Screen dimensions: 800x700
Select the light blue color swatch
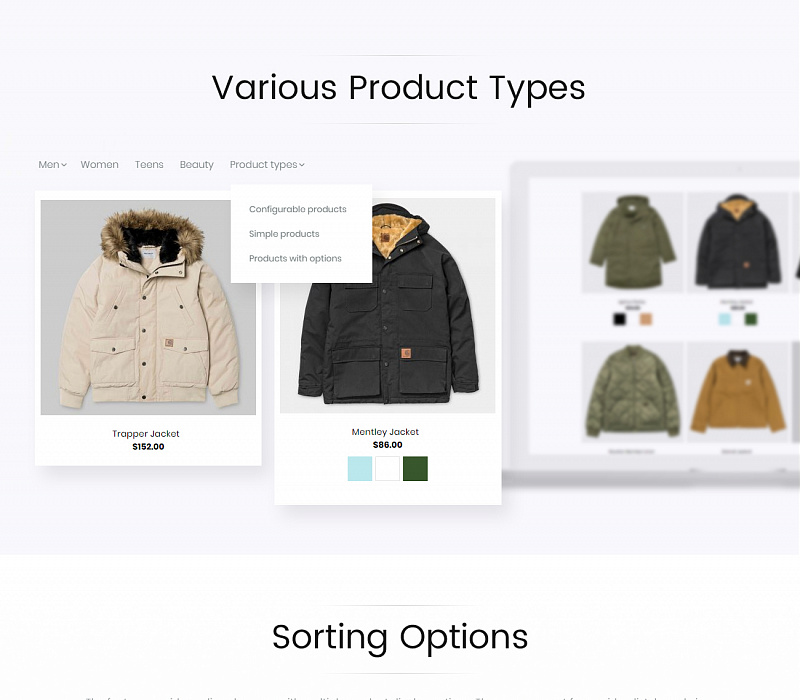click(x=360, y=468)
